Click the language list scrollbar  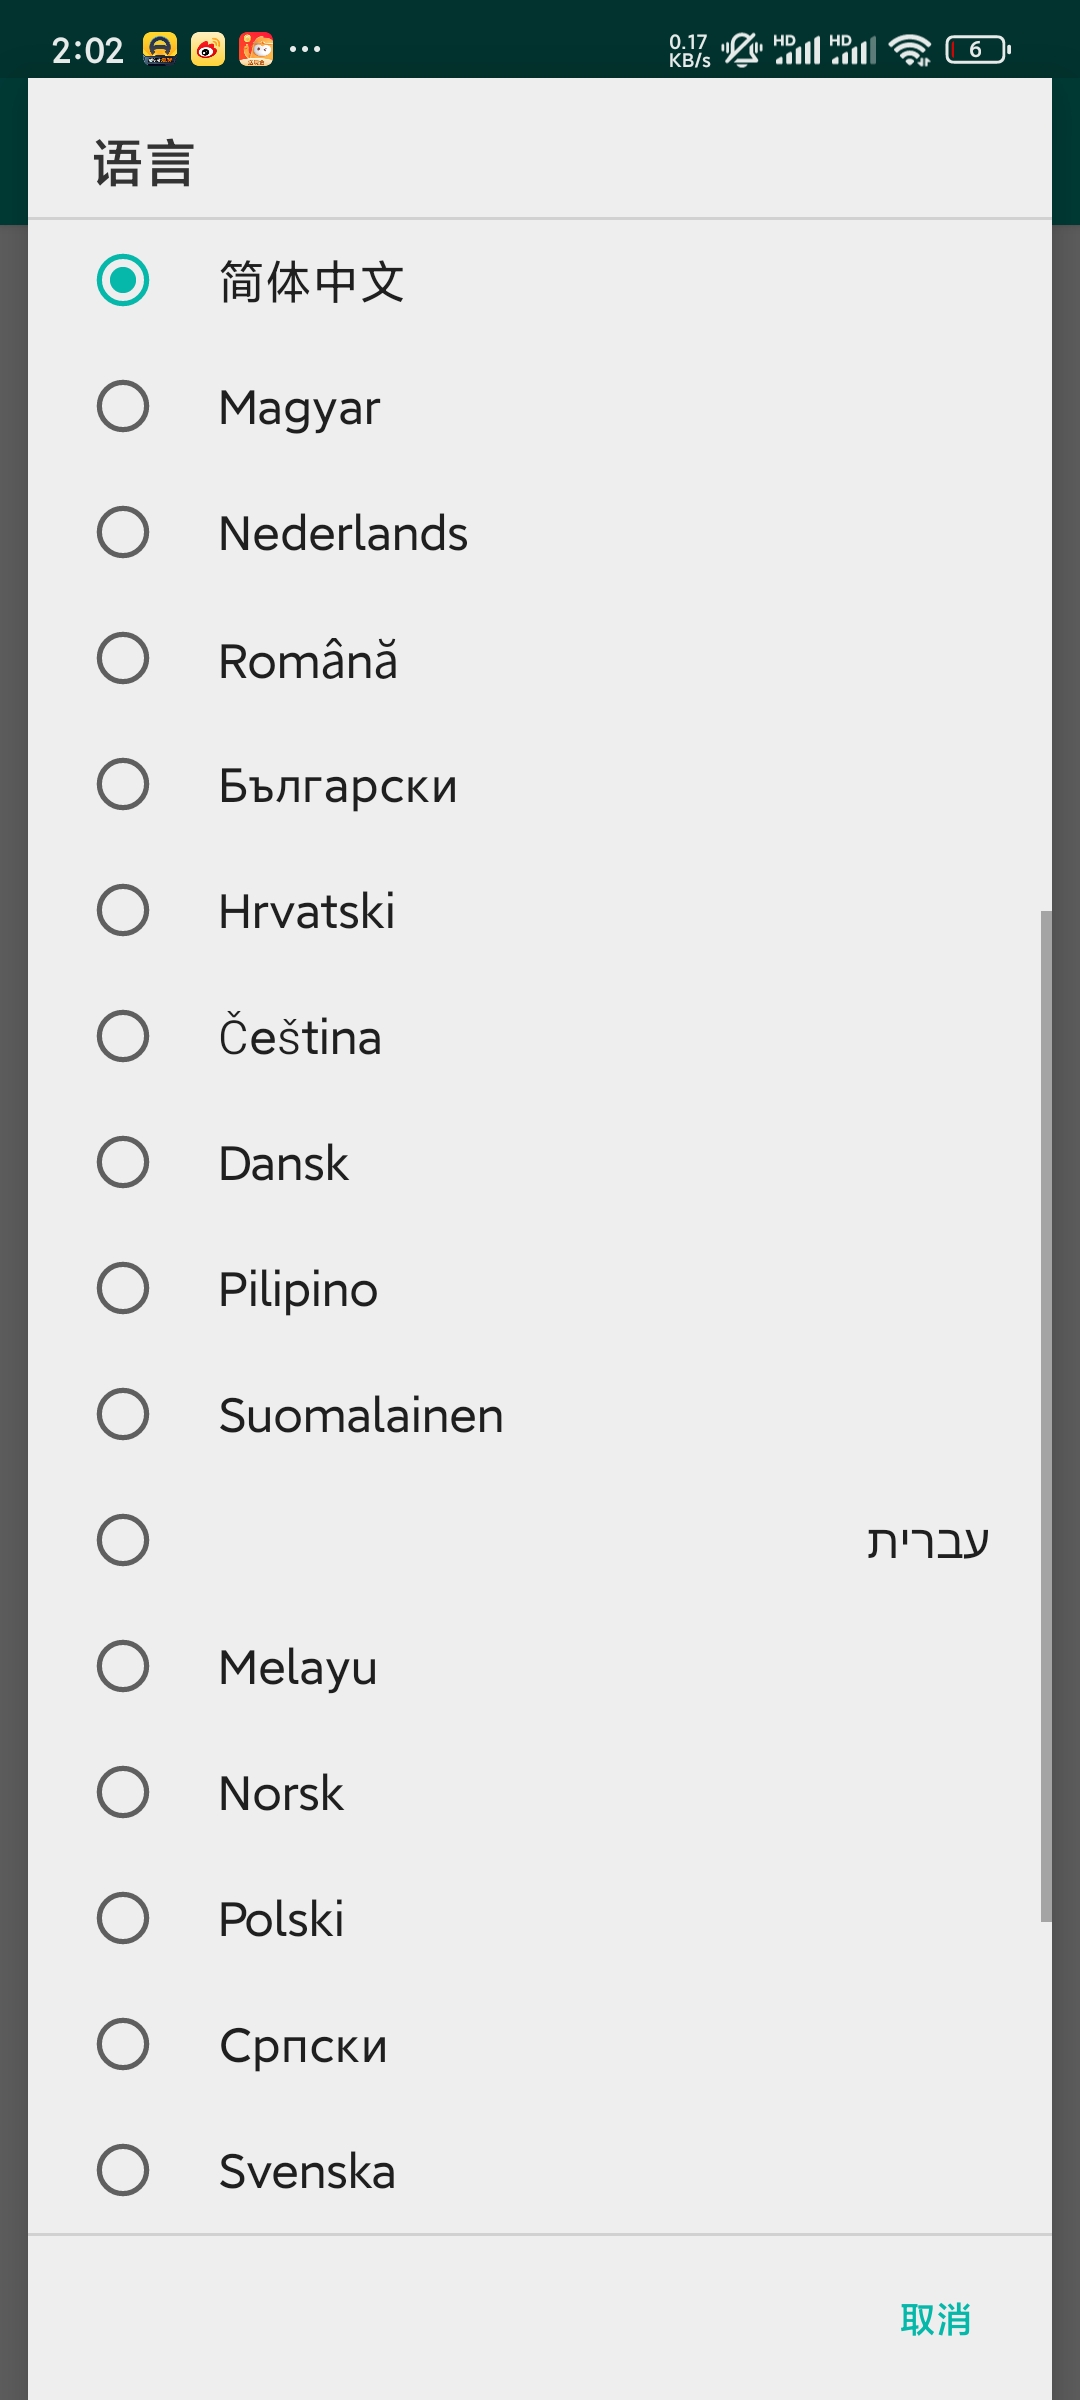1046,1416
